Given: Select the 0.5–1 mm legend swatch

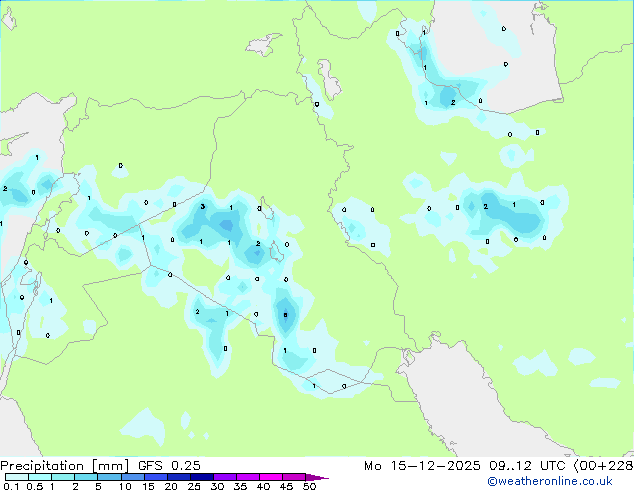Looking at the screenshot, I should tap(40, 477).
